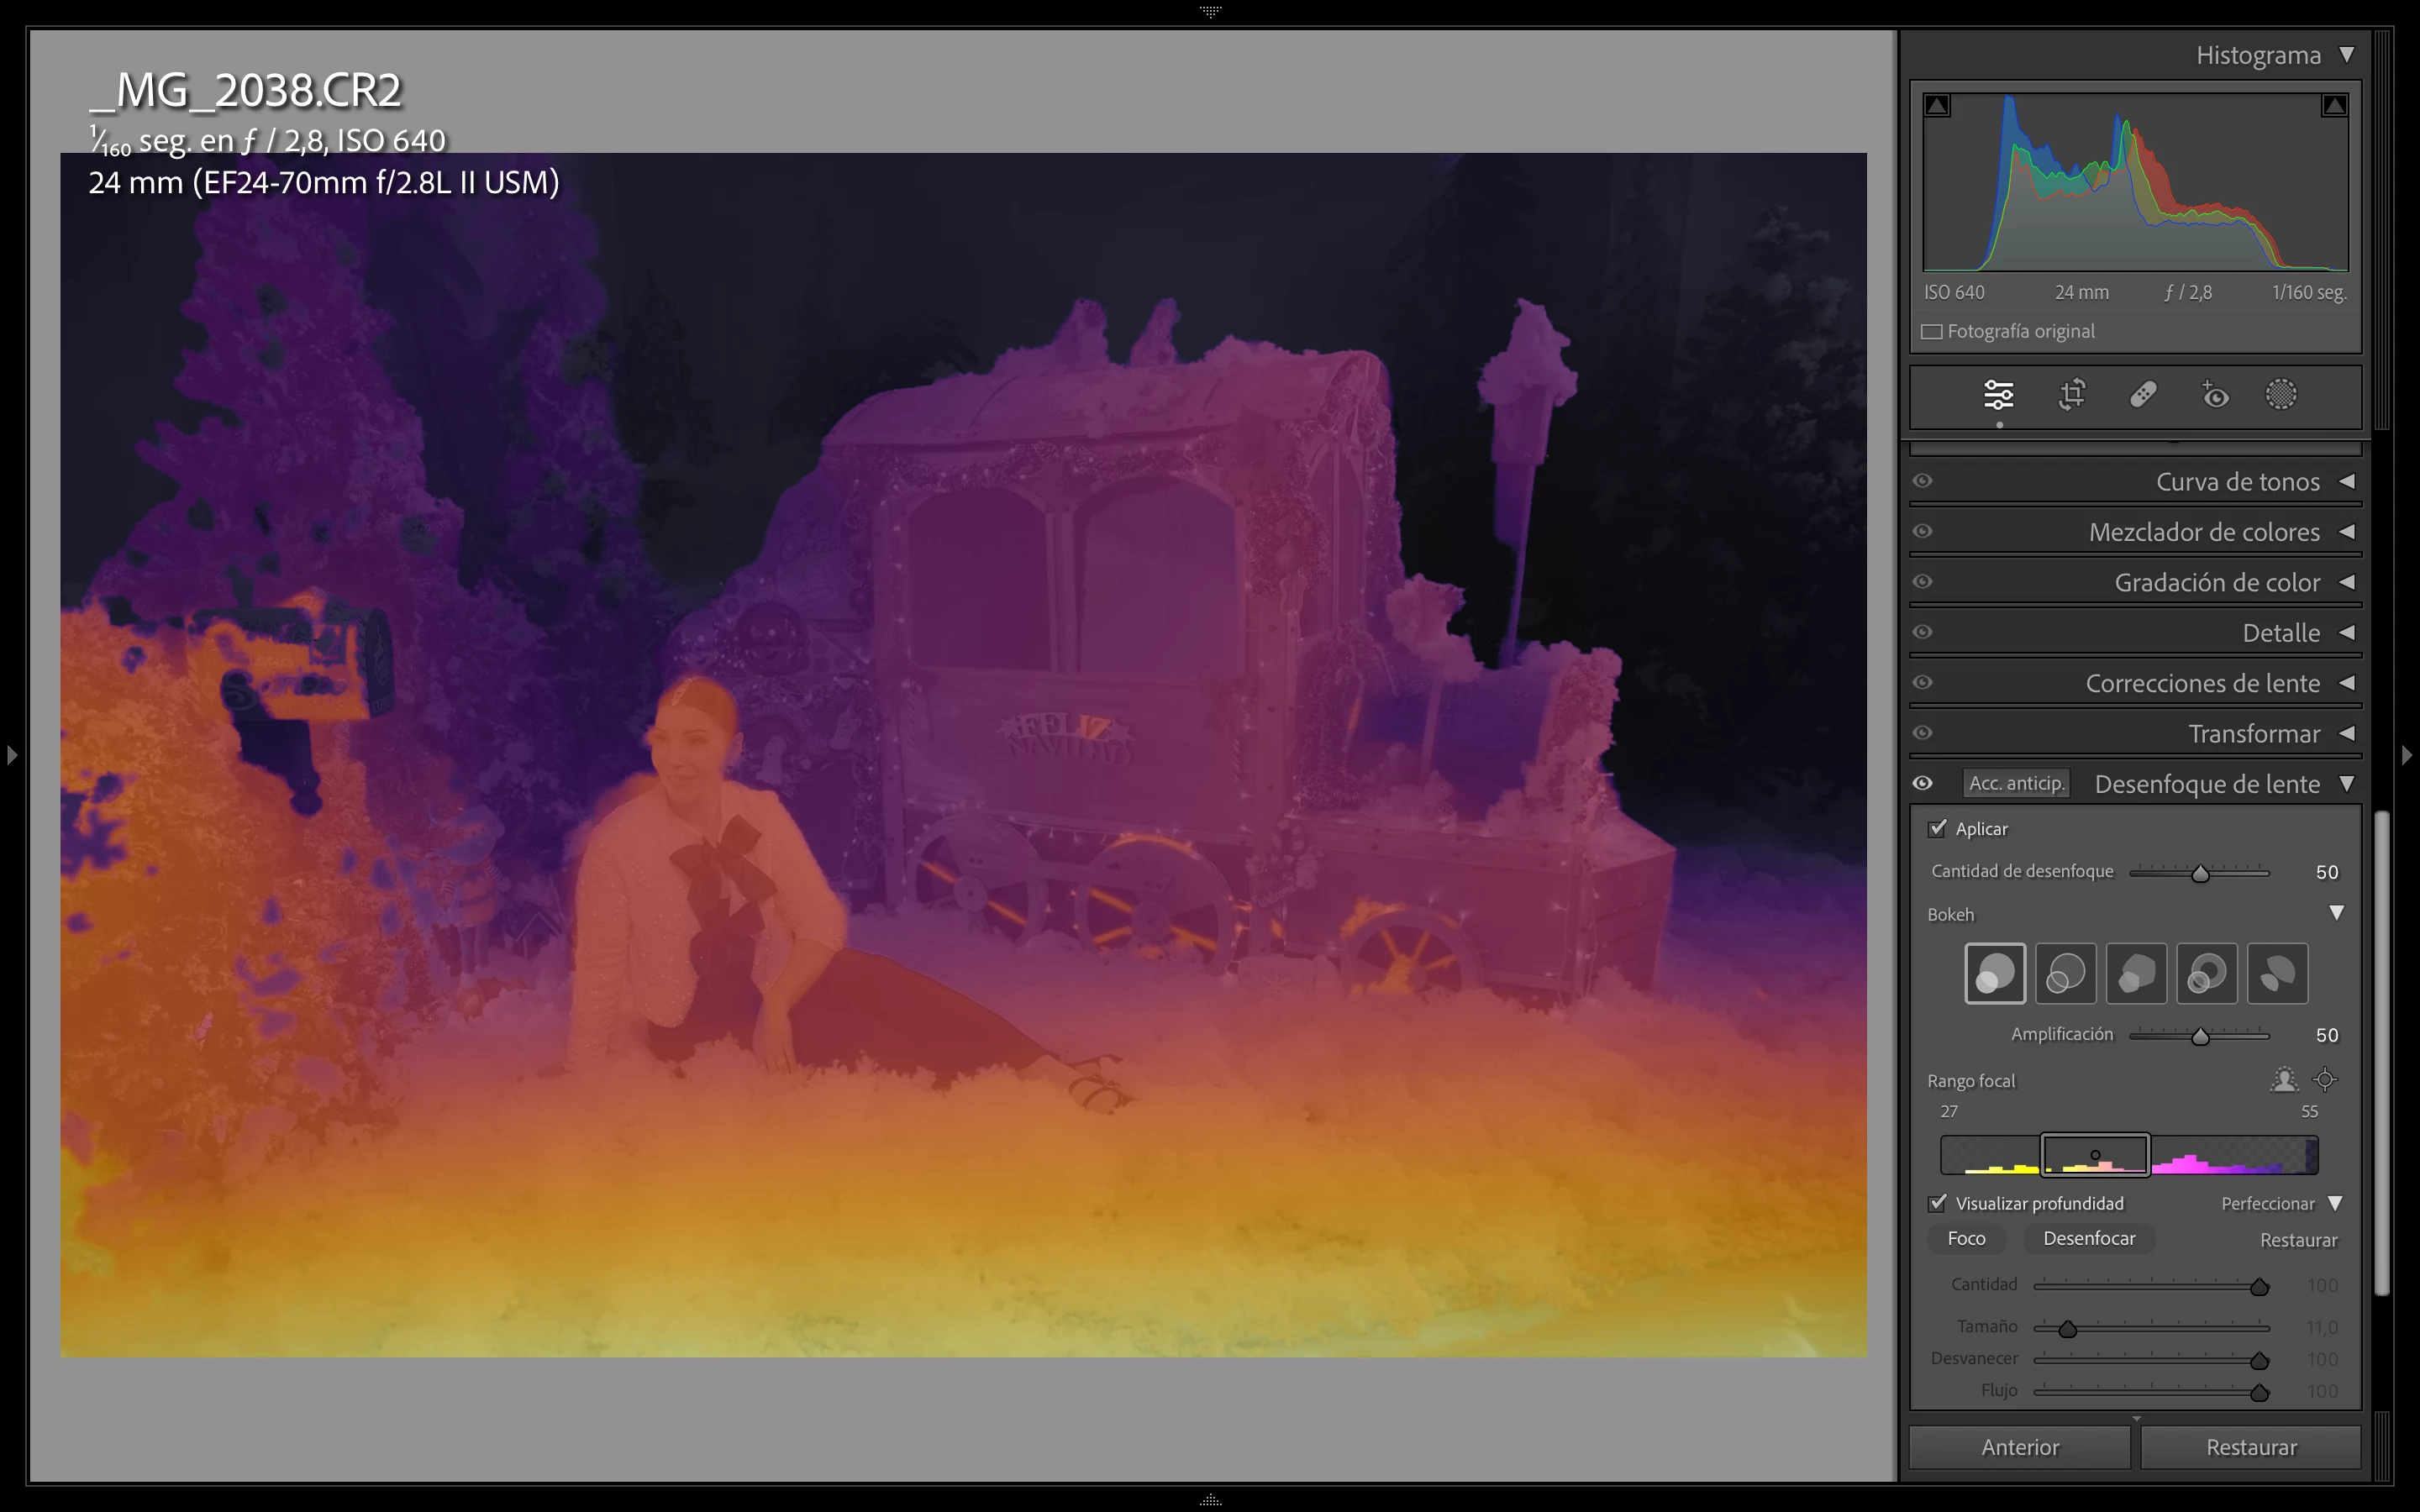
Task: Click the Cantidad de desenfoque slider handle
Action: [2200, 874]
